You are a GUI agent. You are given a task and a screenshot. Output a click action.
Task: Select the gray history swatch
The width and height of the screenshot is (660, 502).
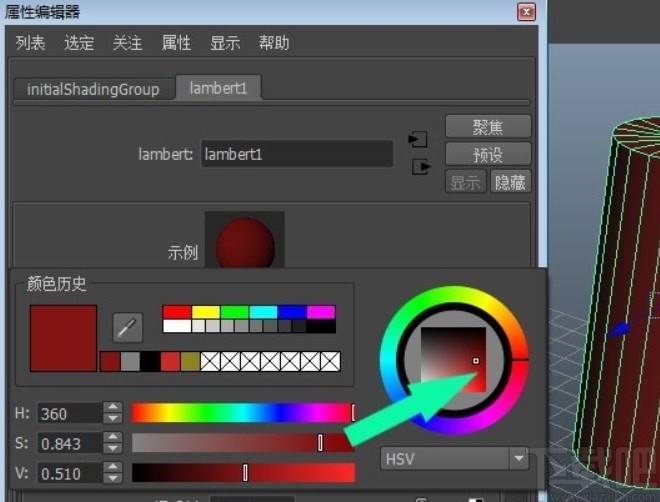click(130, 361)
